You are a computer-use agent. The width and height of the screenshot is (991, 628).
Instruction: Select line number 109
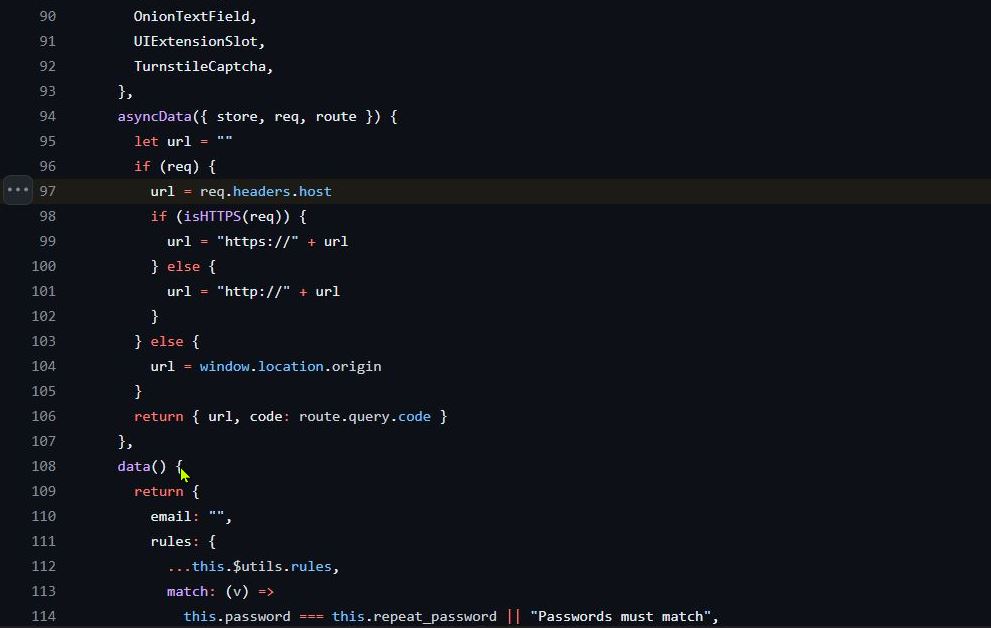point(44,491)
